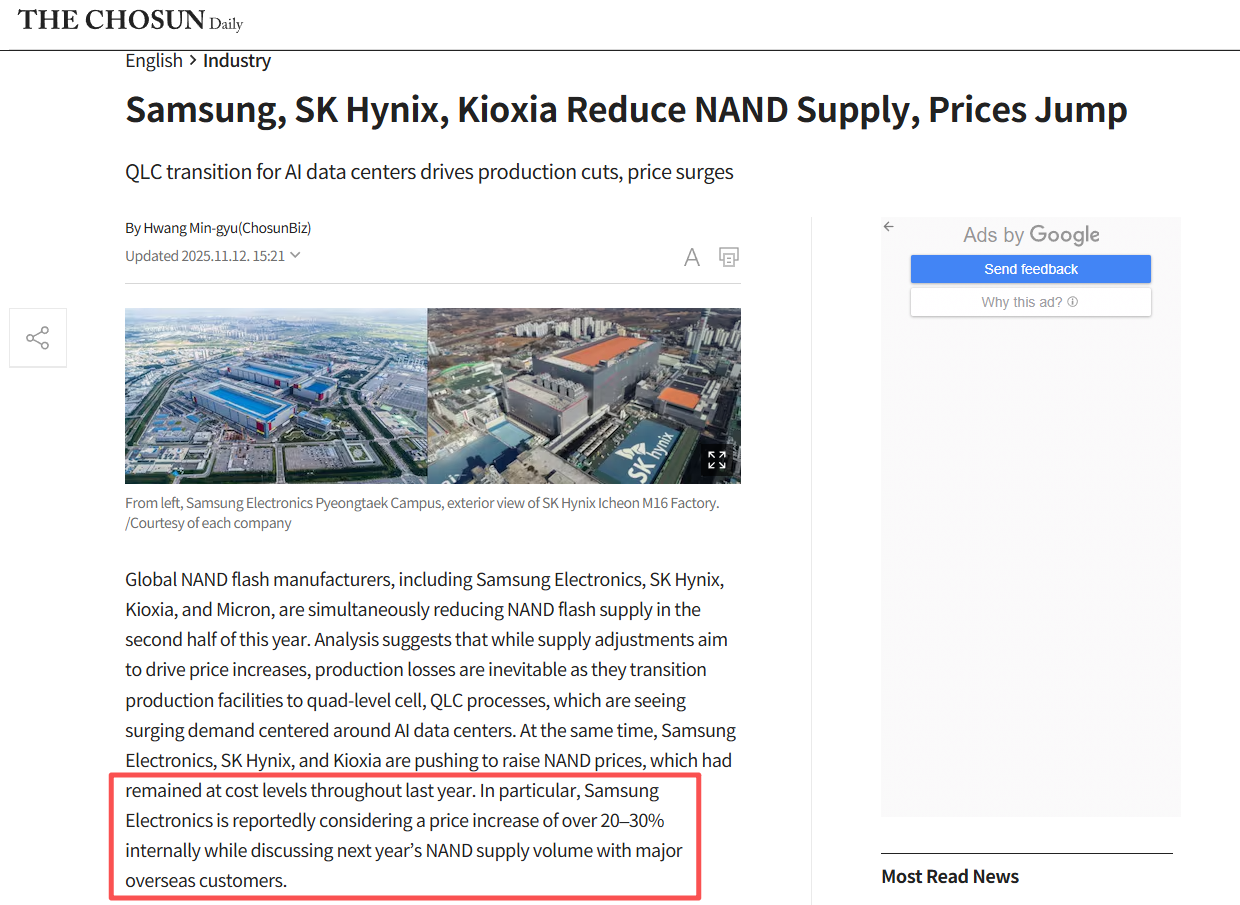
Task: Click the Updated 2025.11.12 timestamp text
Action: click(204, 256)
